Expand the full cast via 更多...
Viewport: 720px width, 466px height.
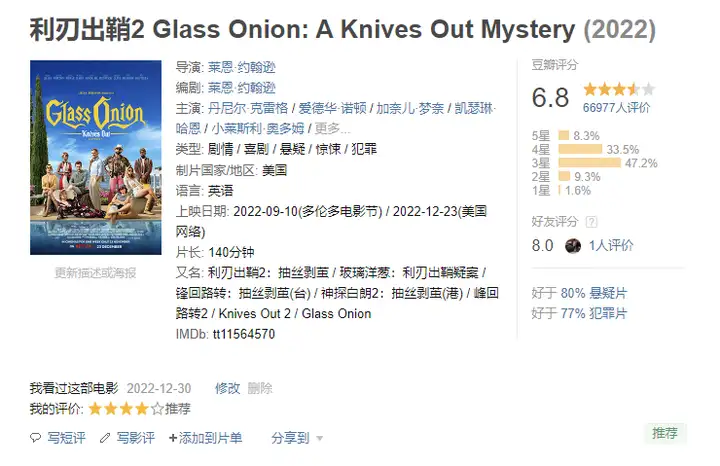332,128
